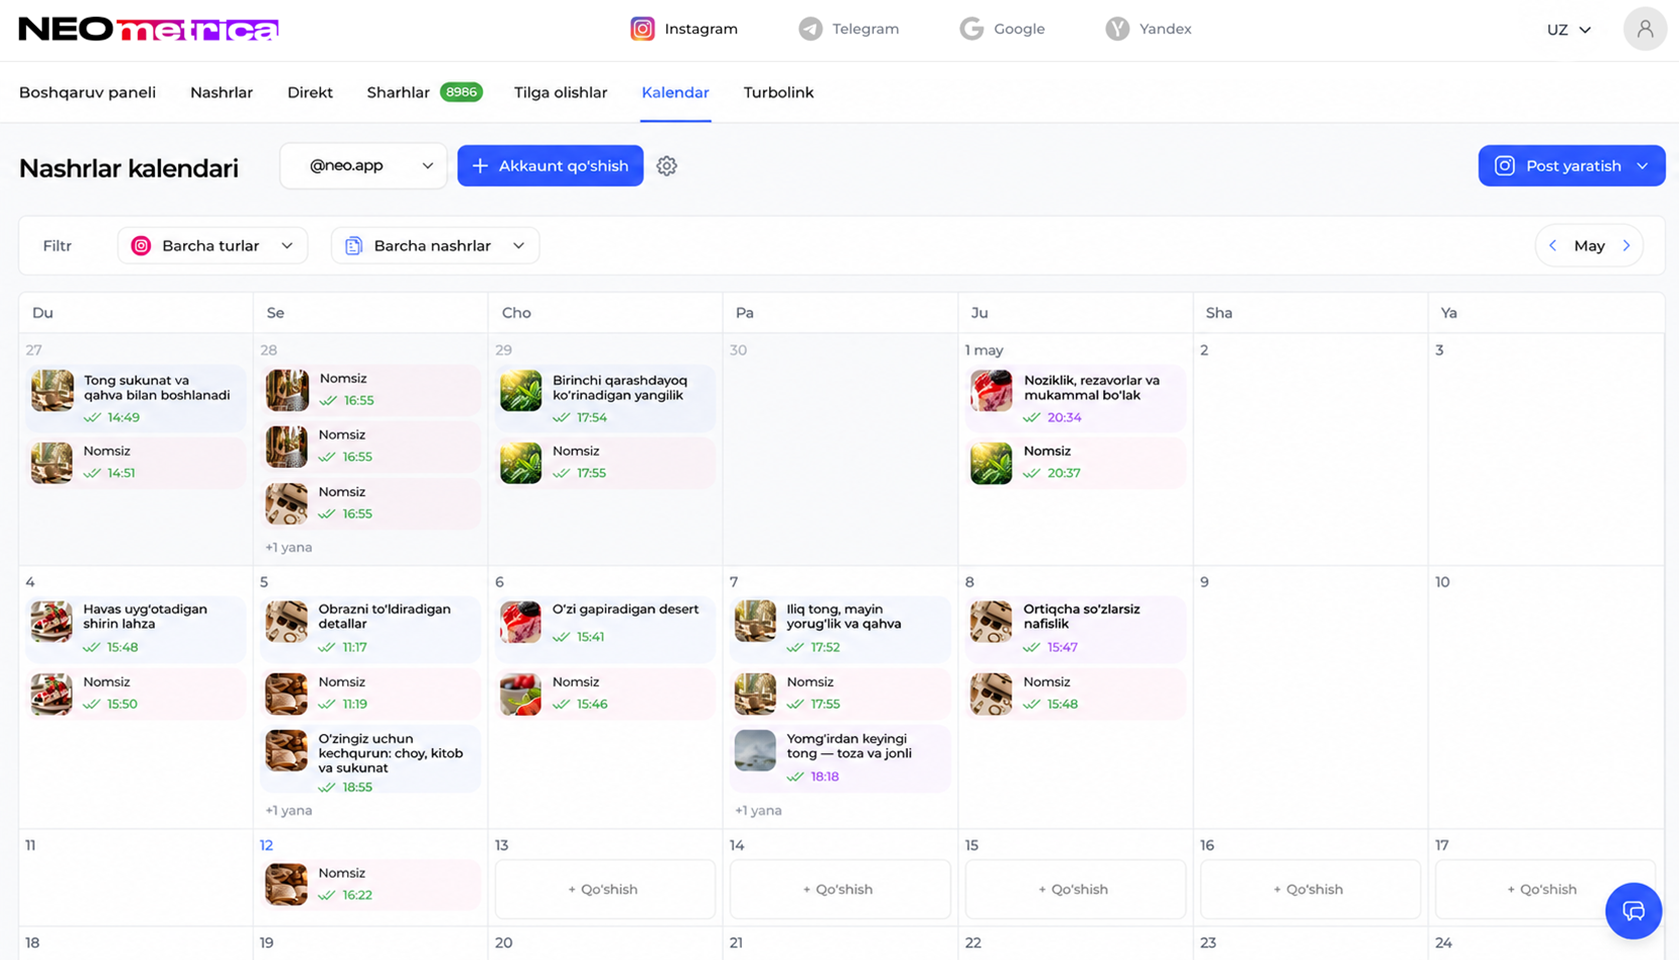Open Obrazni to'ldiradigan detallar post

click(x=370, y=628)
